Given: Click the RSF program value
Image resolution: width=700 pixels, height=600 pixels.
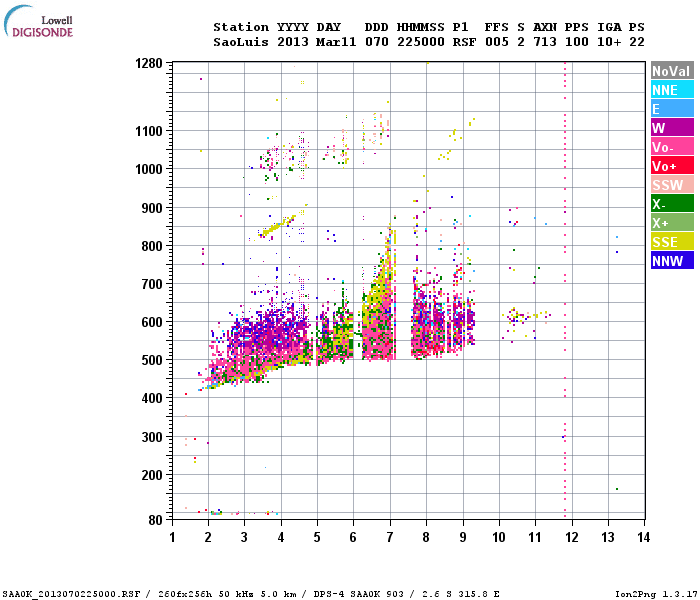Looking at the screenshot, I should 464,42.
